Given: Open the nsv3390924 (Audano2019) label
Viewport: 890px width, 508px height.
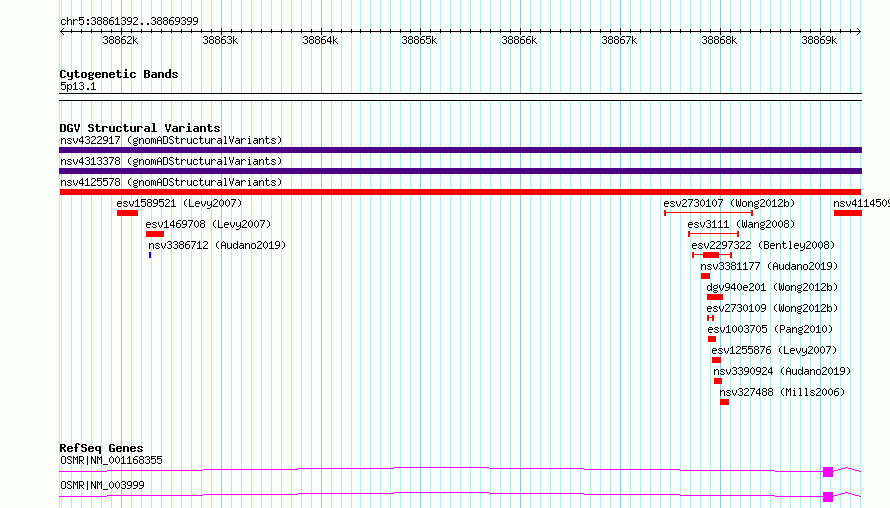Looking at the screenshot, I should (782, 371).
